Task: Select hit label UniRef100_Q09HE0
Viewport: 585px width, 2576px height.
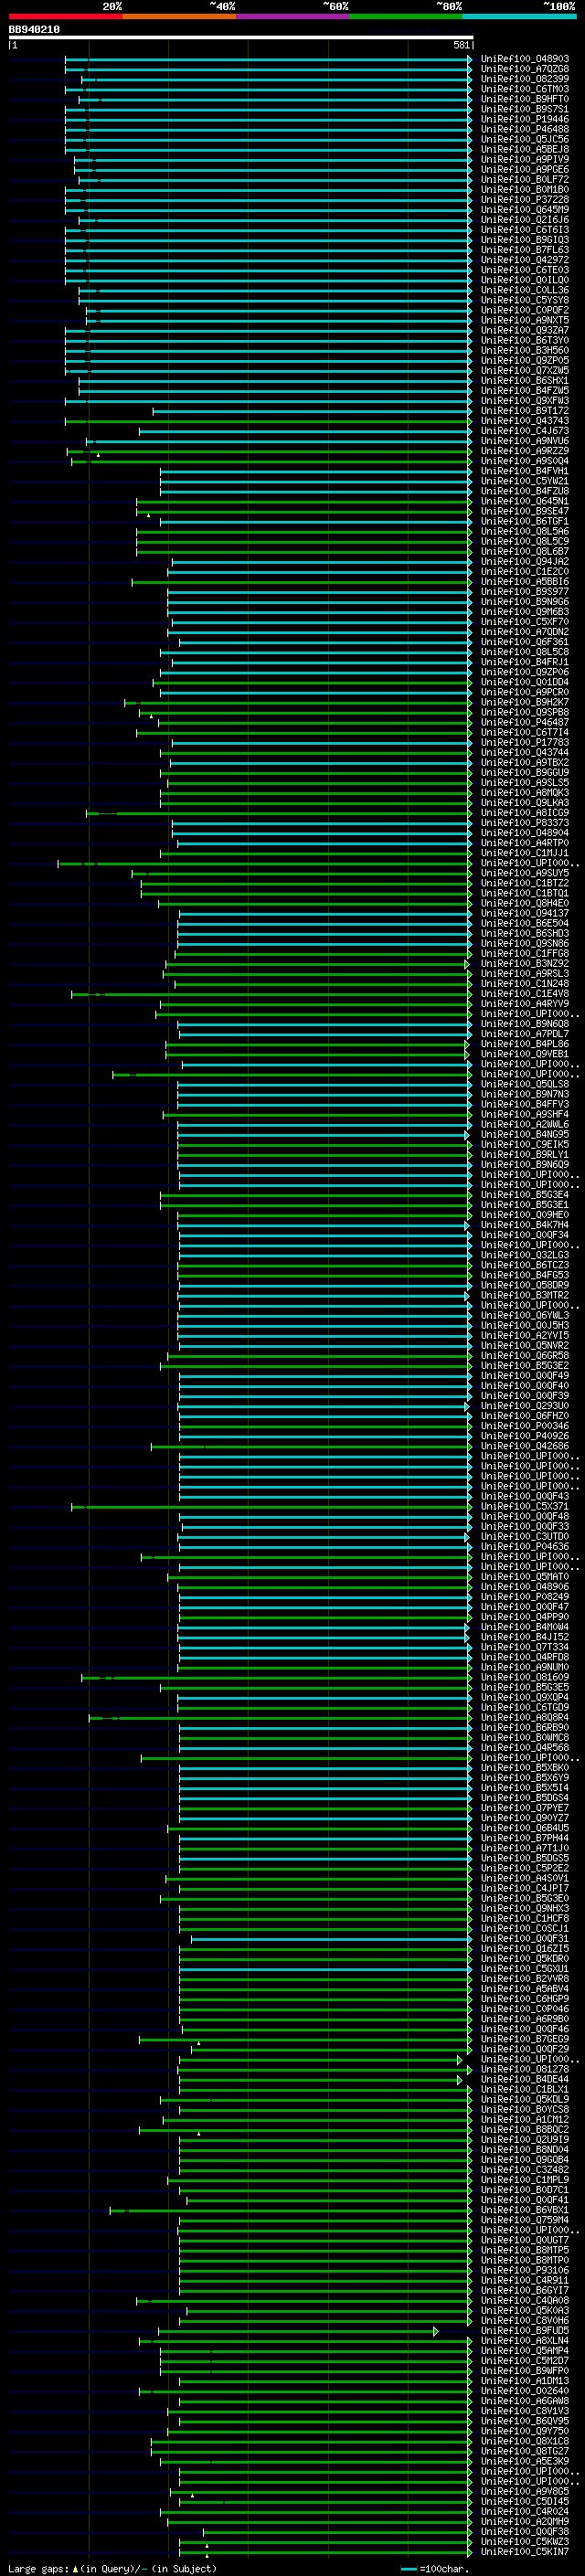Action: pos(525,1215)
